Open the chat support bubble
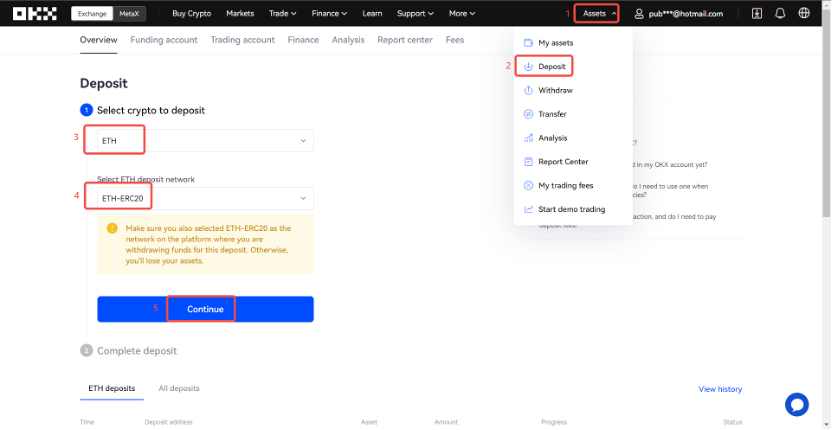832x430 pixels. [x=797, y=405]
